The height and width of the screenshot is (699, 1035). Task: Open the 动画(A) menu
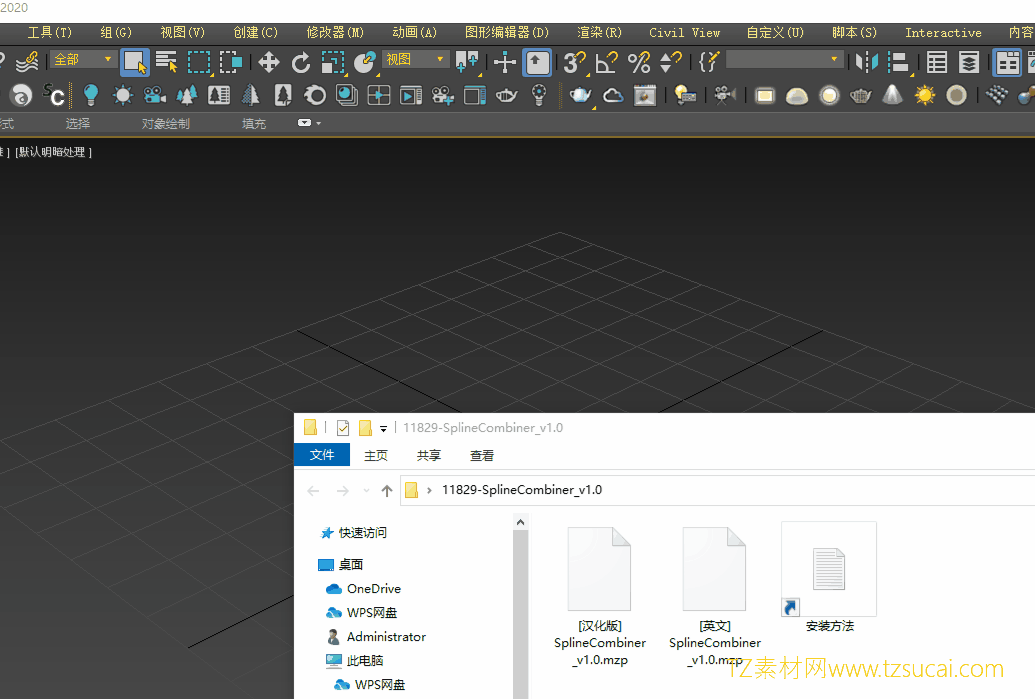coord(415,32)
